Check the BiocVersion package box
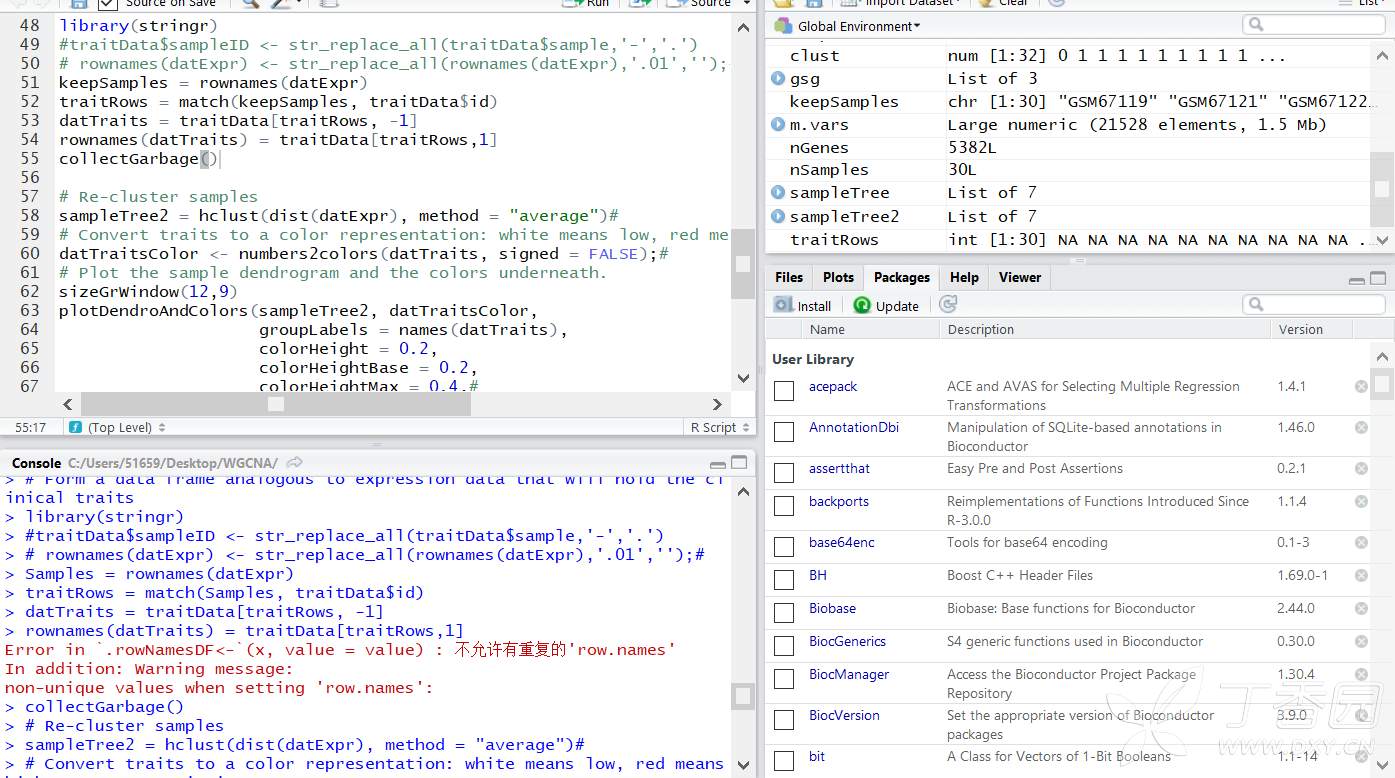The width and height of the screenshot is (1395, 778). tap(784, 720)
